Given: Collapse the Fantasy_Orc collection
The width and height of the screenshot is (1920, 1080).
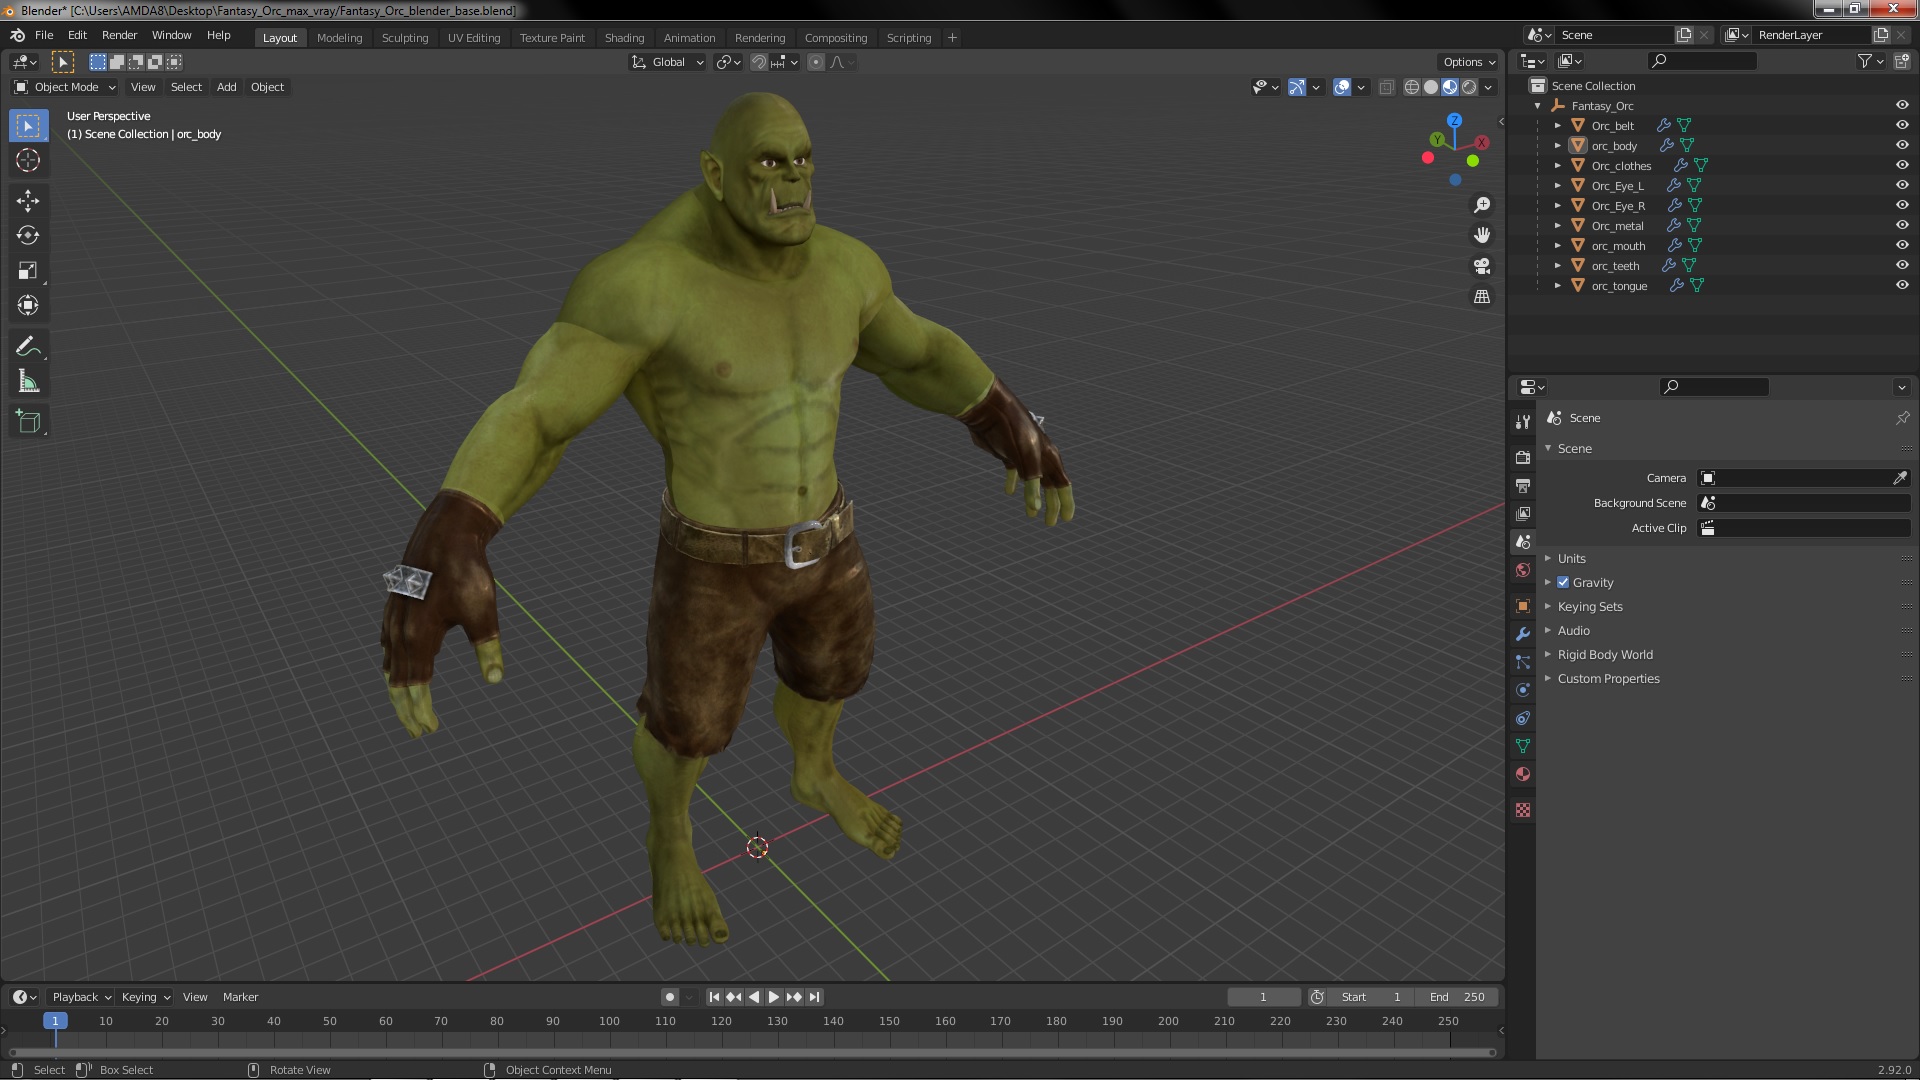Looking at the screenshot, I should (1538, 106).
